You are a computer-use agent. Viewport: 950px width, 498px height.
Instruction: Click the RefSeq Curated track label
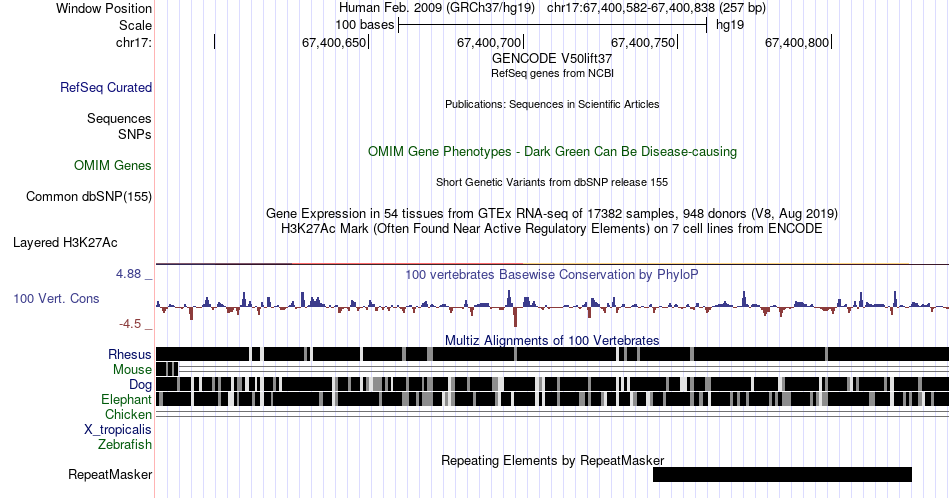click(x=105, y=87)
